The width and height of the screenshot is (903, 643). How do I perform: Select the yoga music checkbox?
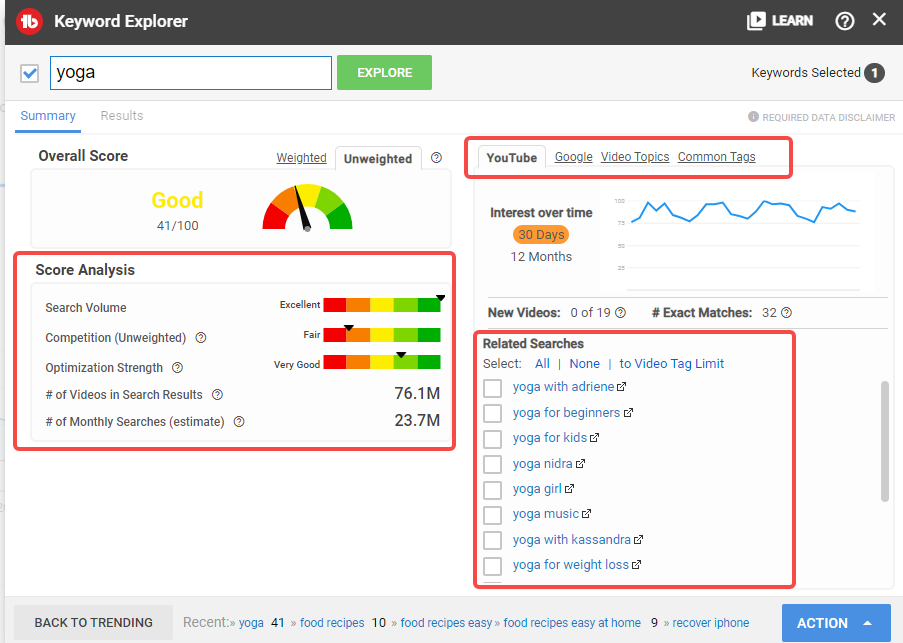click(492, 515)
